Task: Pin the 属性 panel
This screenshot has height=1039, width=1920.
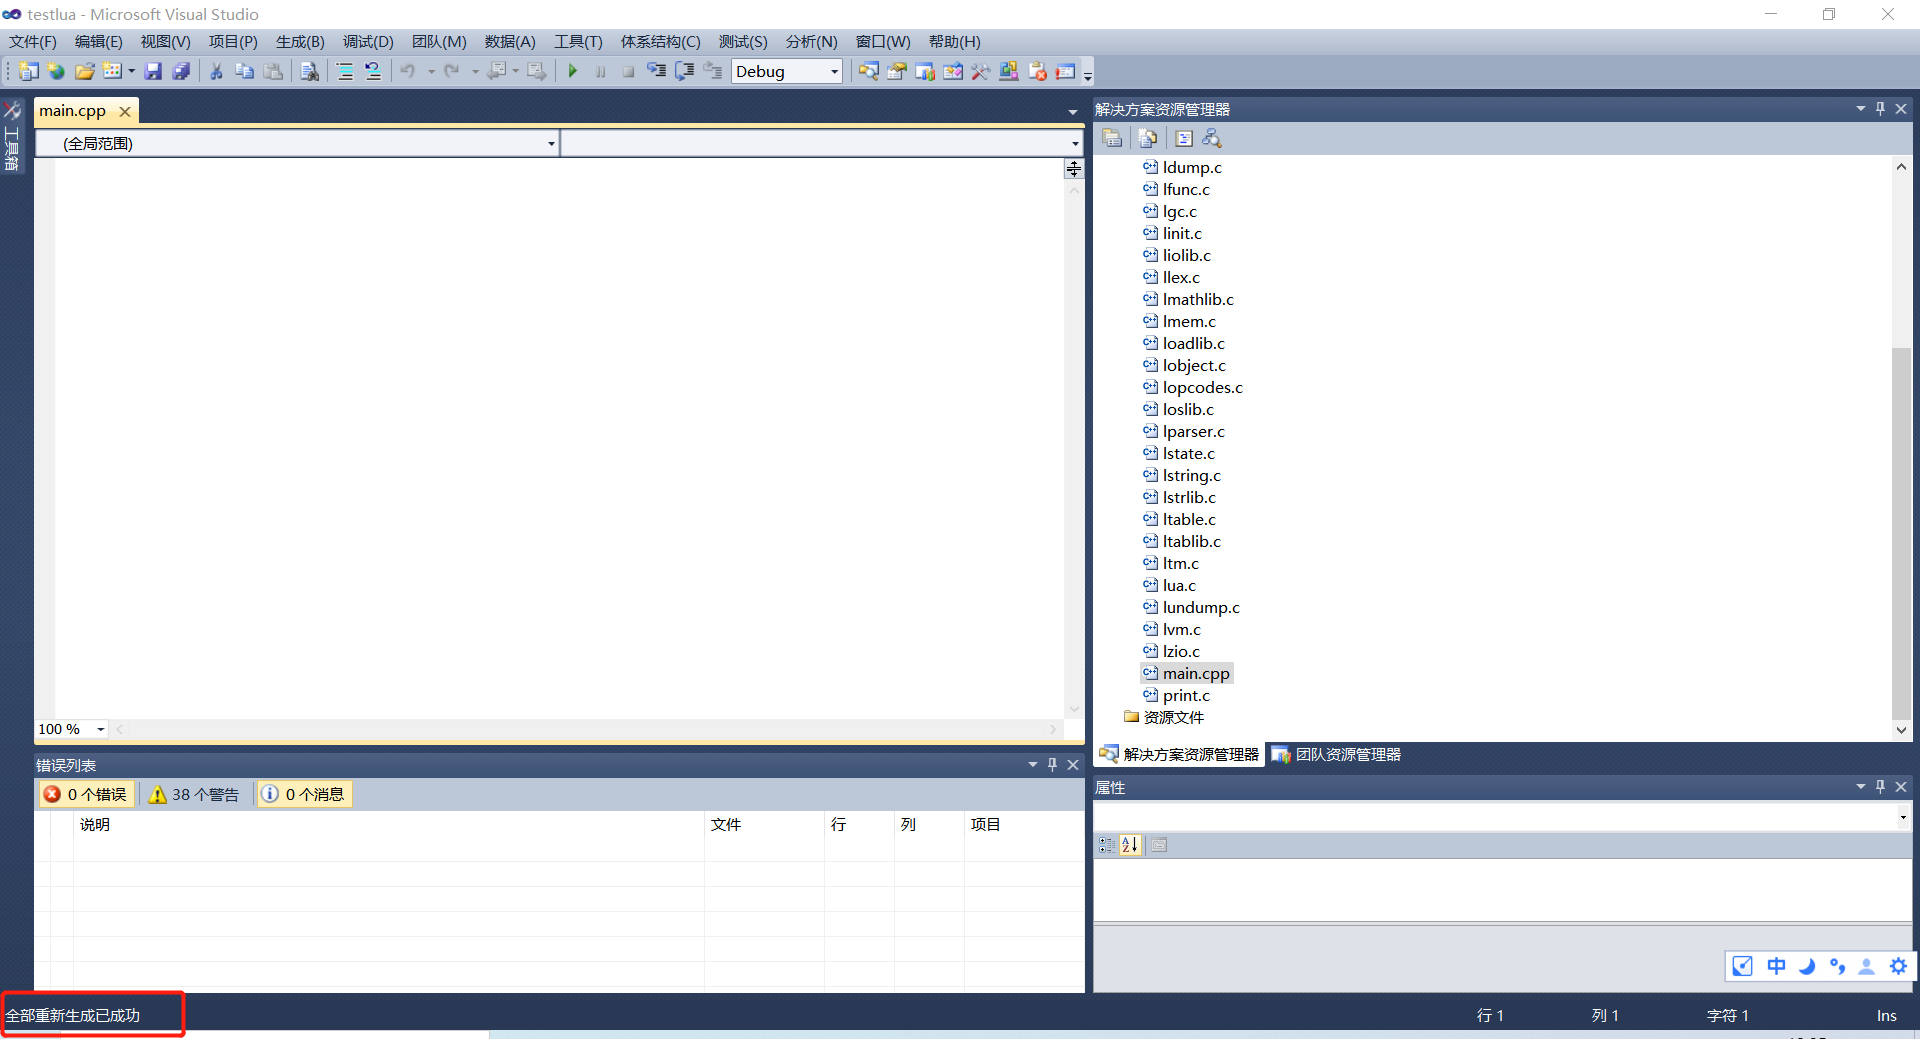Action: tap(1881, 787)
